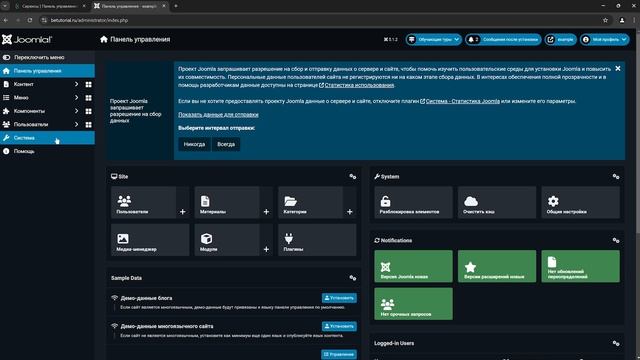This screenshot has height=360, width=640.
Task: Open Версия Joomla новая notification tile
Action: click(413, 266)
